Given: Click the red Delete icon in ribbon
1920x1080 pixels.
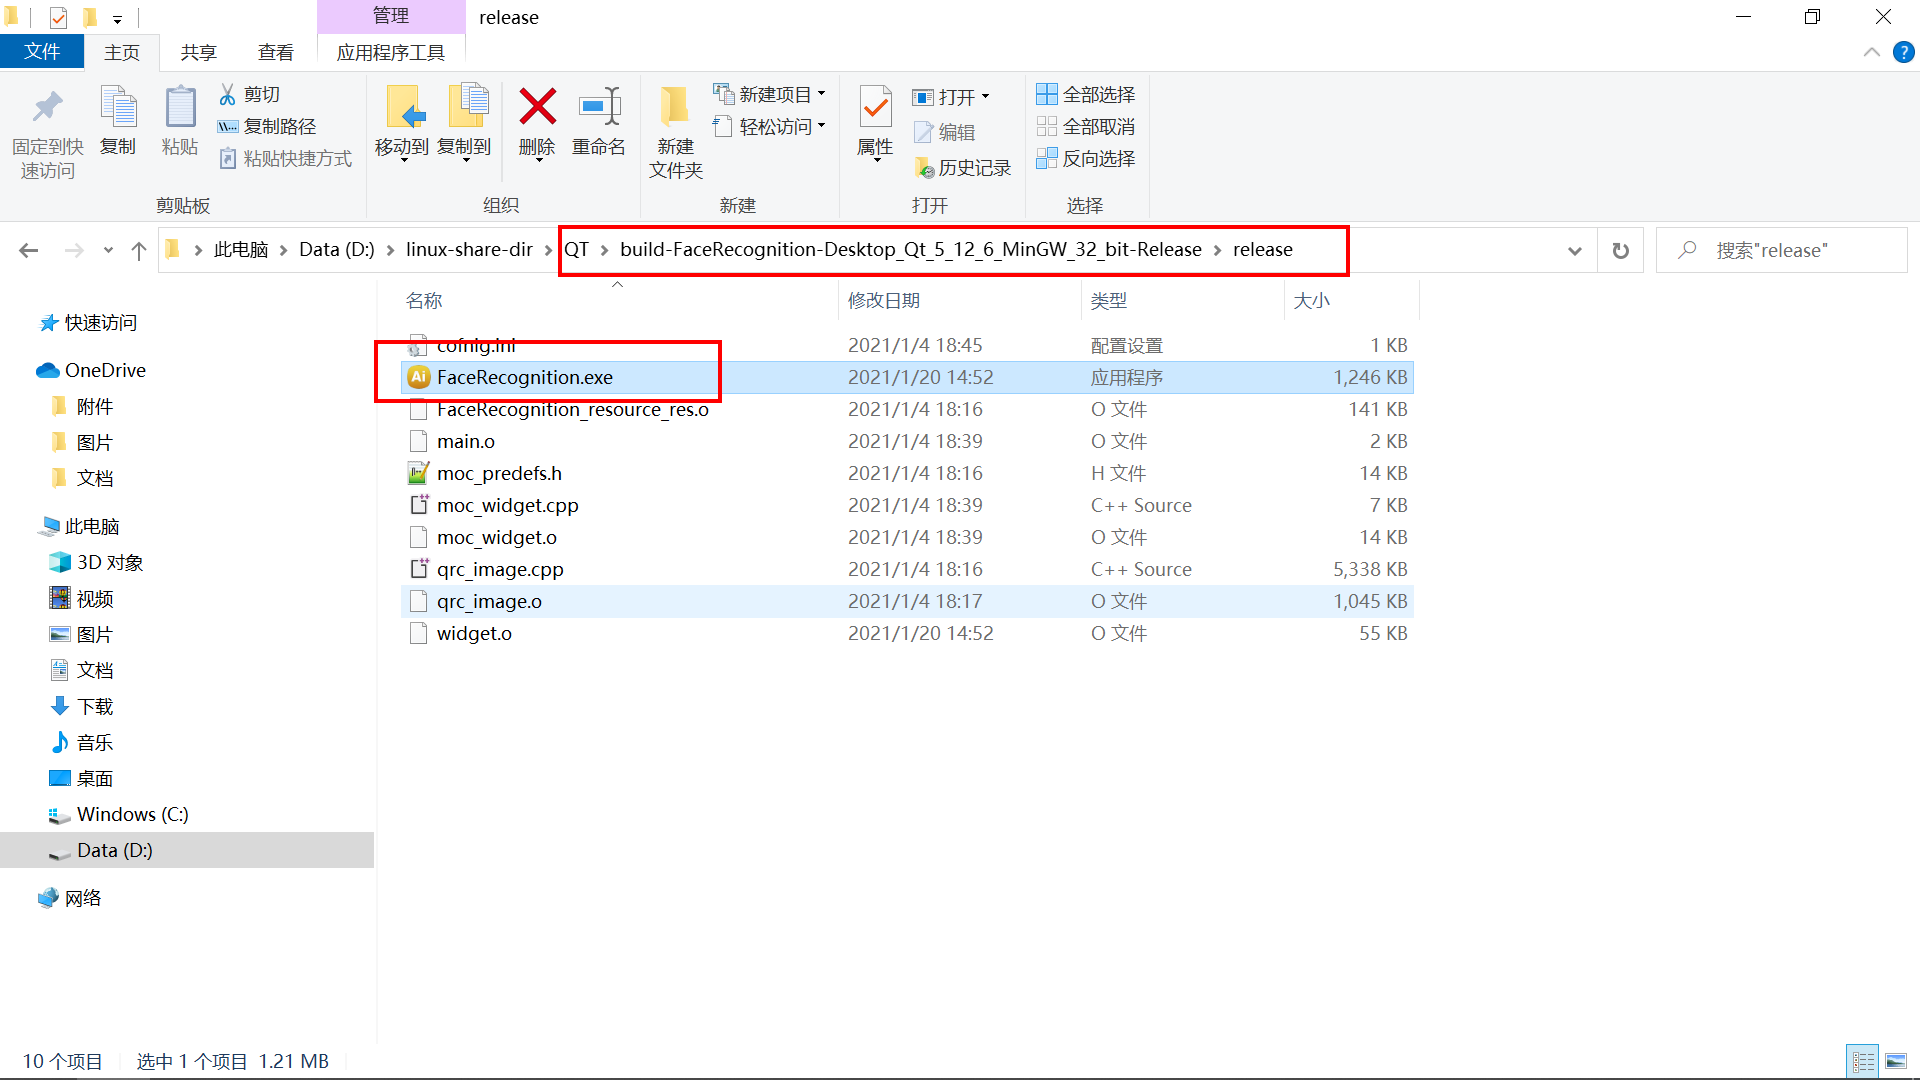Looking at the screenshot, I should click(x=537, y=107).
